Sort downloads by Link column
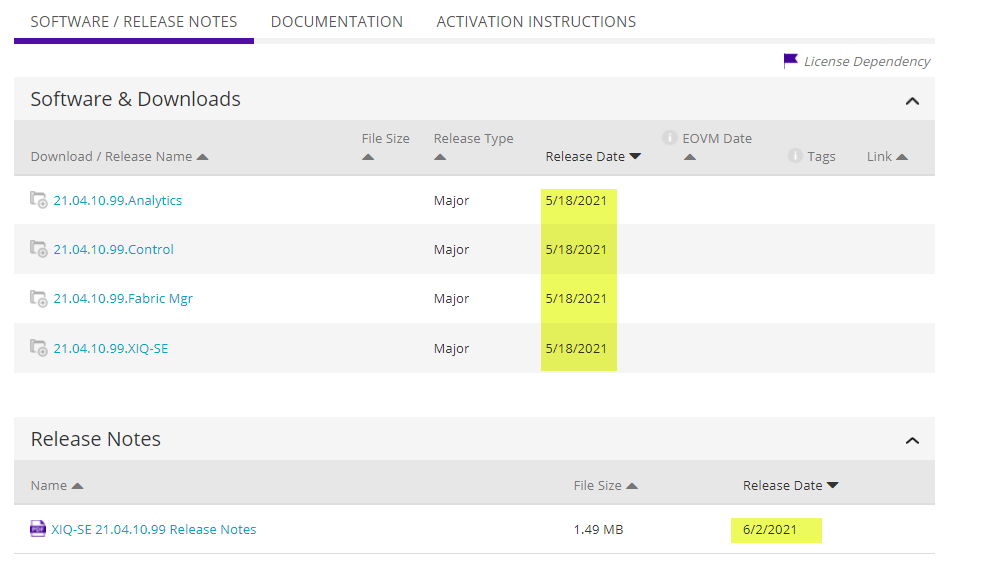Image resolution: width=984 pixels, height=588 pixels. (x=887, y=156)
